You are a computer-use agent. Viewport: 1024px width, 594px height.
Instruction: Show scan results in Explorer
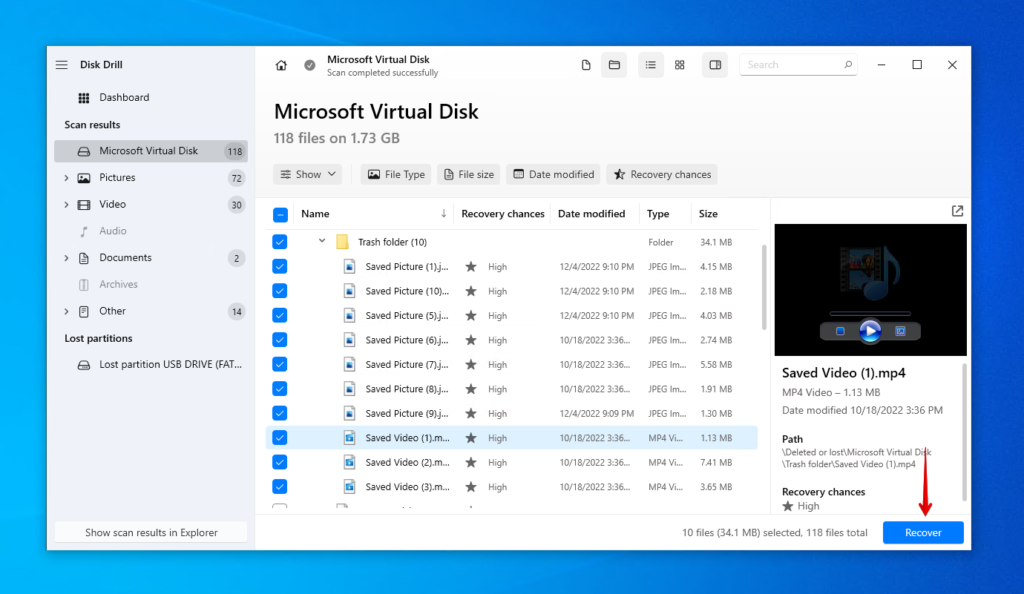click(150, 531)
